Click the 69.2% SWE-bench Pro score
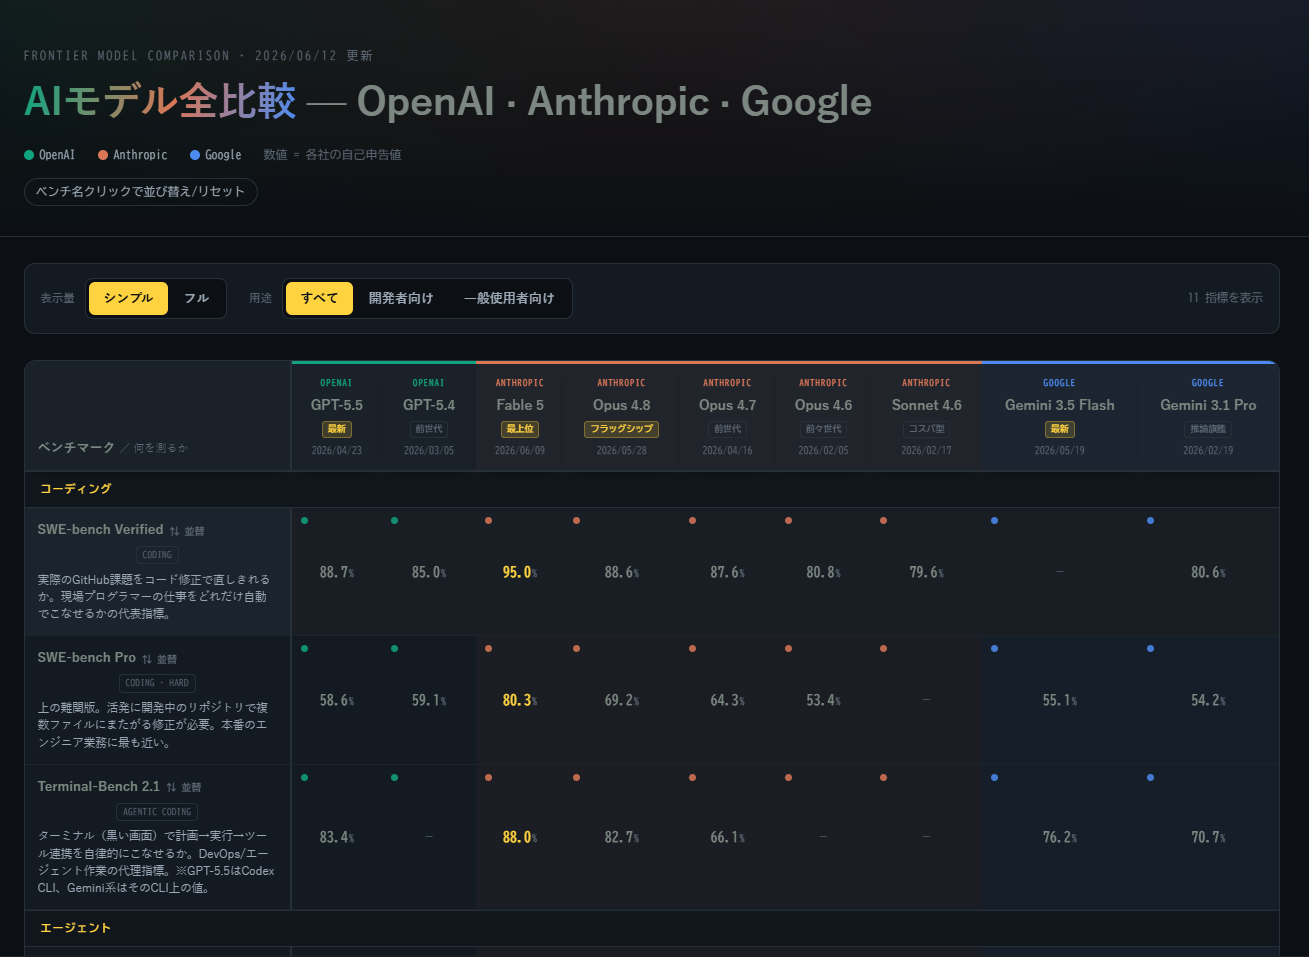The width and height of the screenshot is (1309, 957). coord(621,700)
